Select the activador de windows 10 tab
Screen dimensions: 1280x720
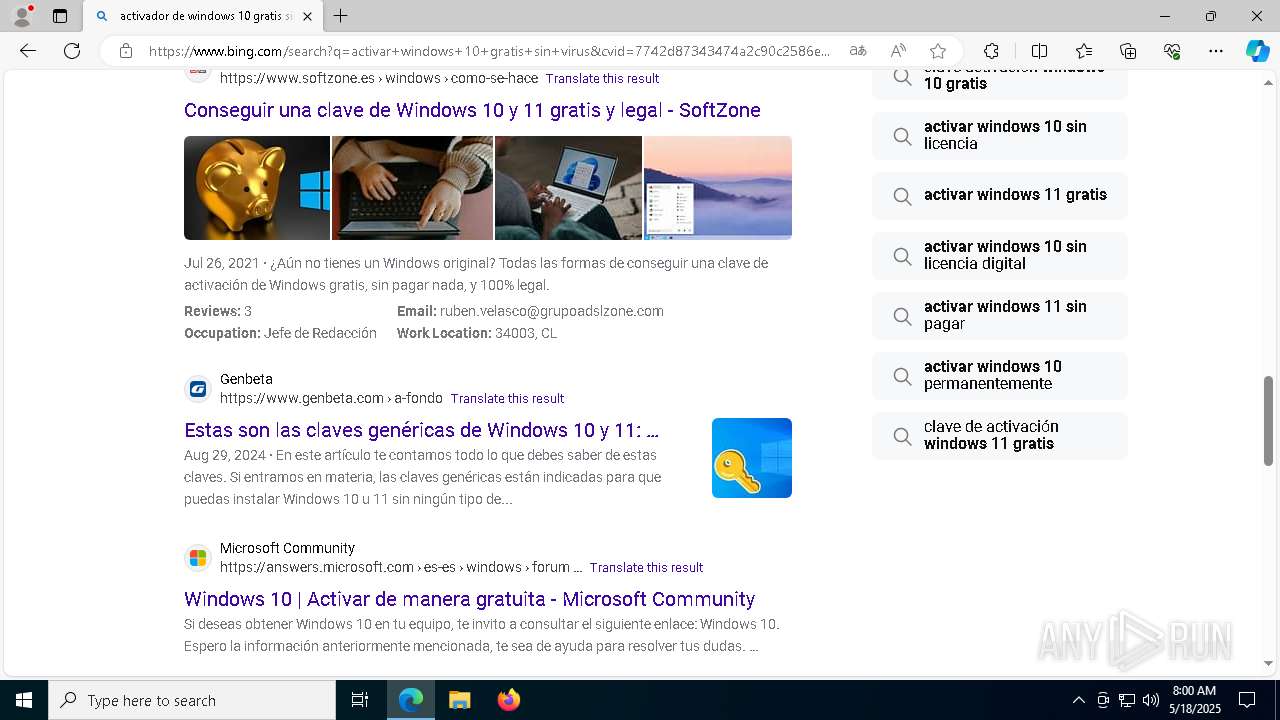pyautogui.click(x=202, y=16)
